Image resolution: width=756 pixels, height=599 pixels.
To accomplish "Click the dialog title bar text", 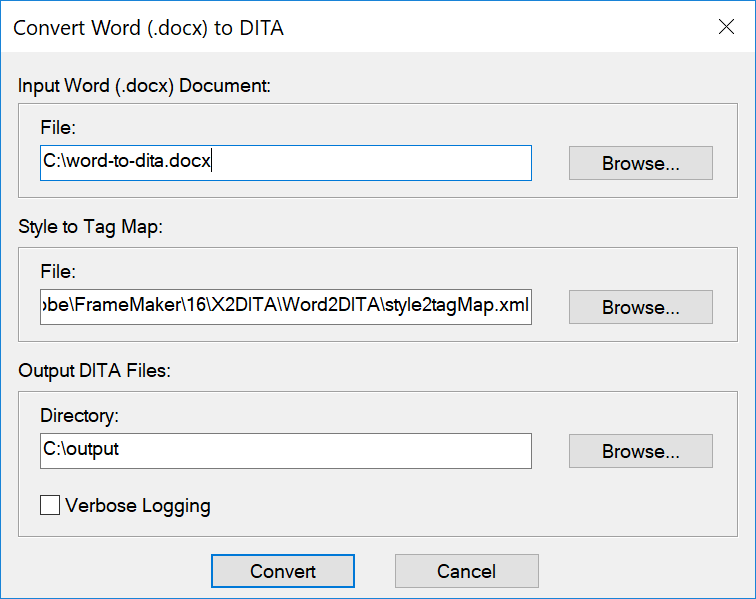I will [148, 28].
